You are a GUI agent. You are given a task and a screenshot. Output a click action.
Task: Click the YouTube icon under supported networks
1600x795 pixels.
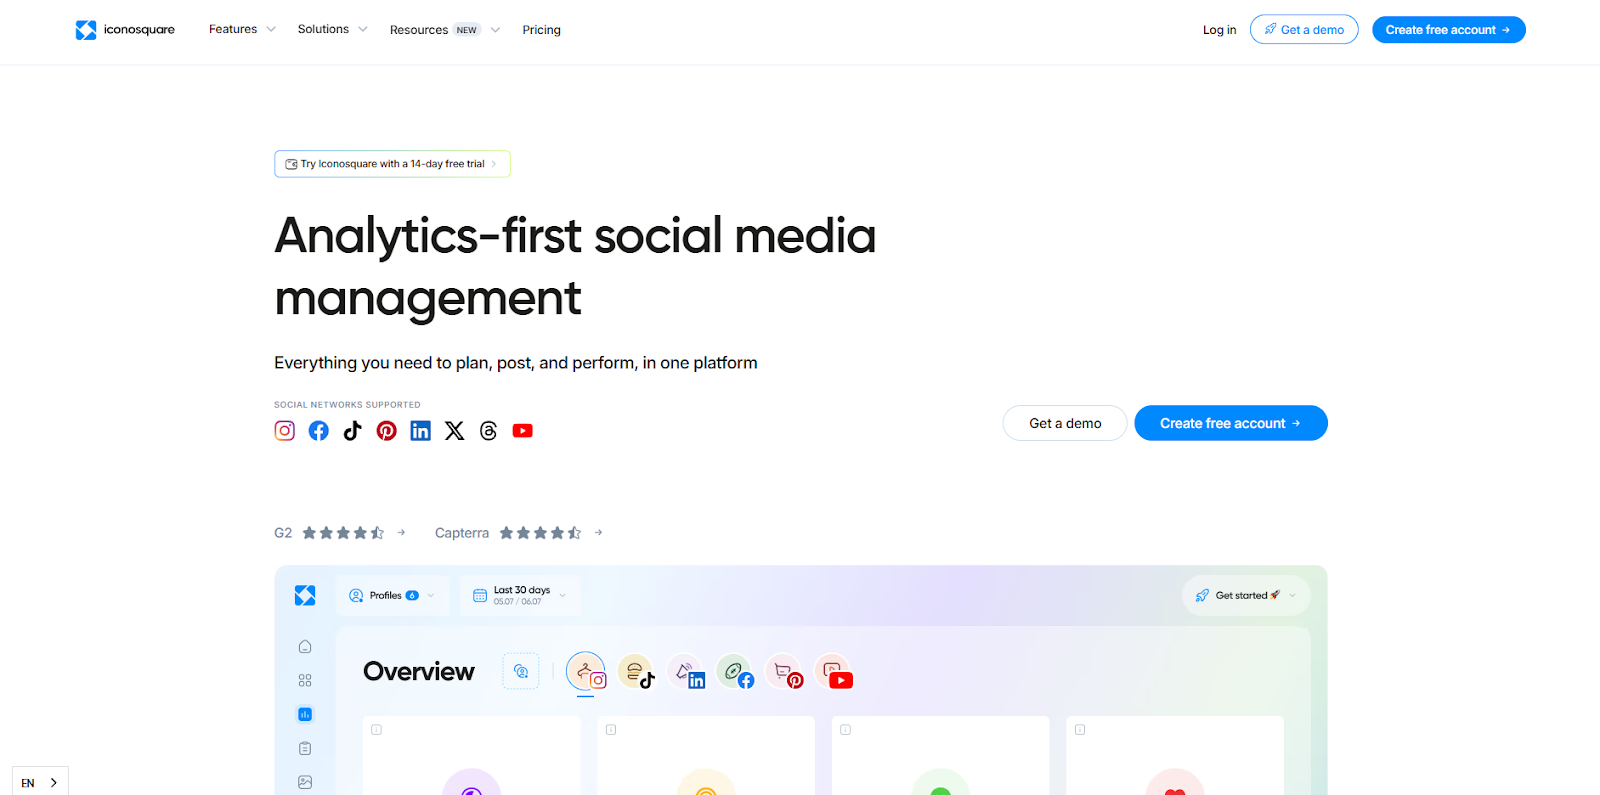click(523, 431)
